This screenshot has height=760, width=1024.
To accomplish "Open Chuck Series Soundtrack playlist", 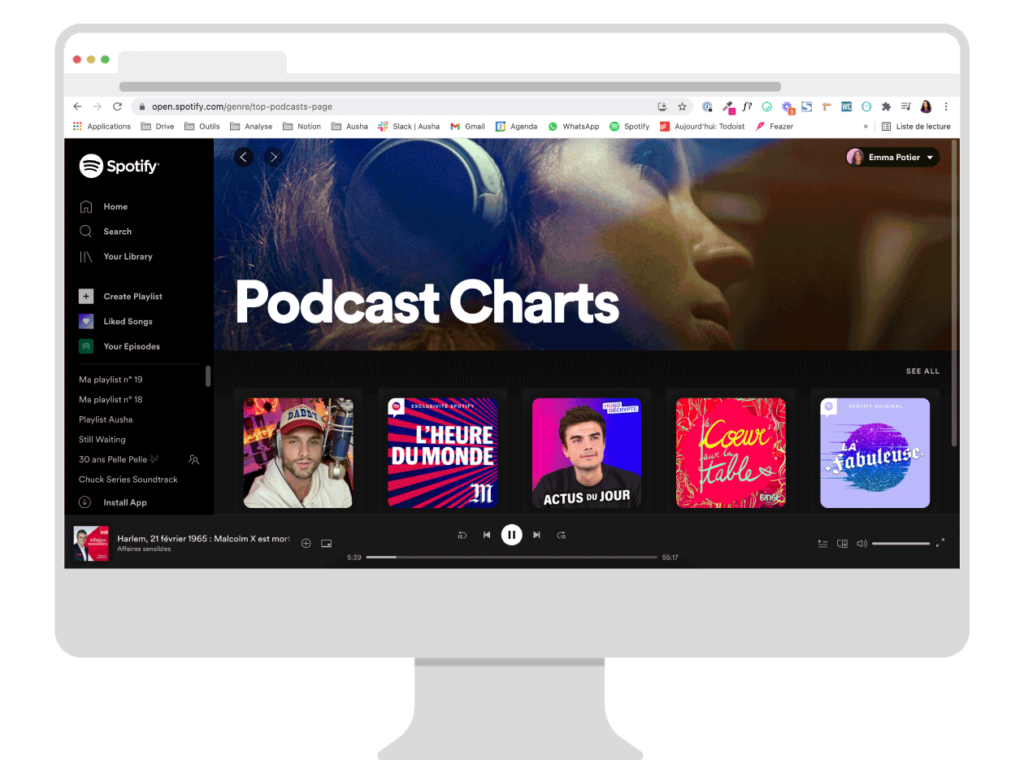I will (x=128, y=479).
